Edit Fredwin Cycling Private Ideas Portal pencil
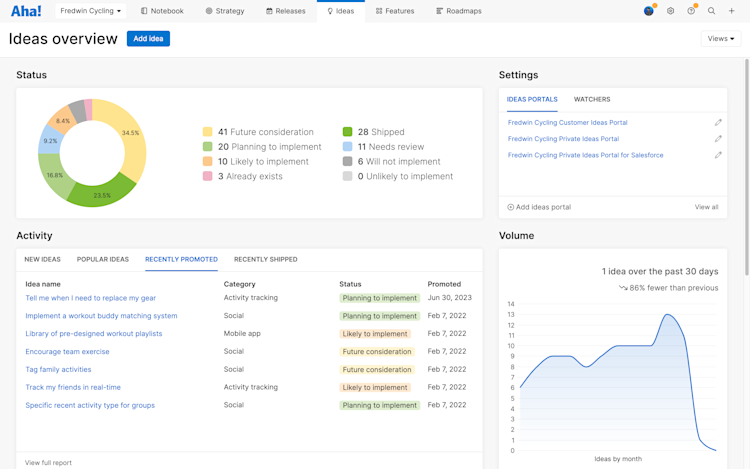 pos(718,139)
